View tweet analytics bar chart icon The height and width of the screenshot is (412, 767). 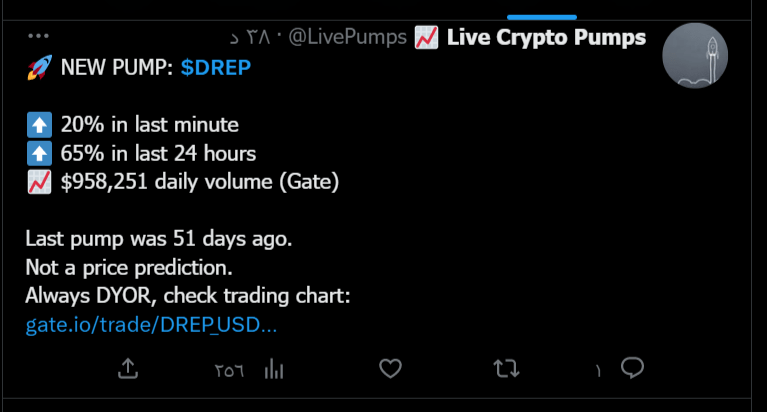(274, 369)
